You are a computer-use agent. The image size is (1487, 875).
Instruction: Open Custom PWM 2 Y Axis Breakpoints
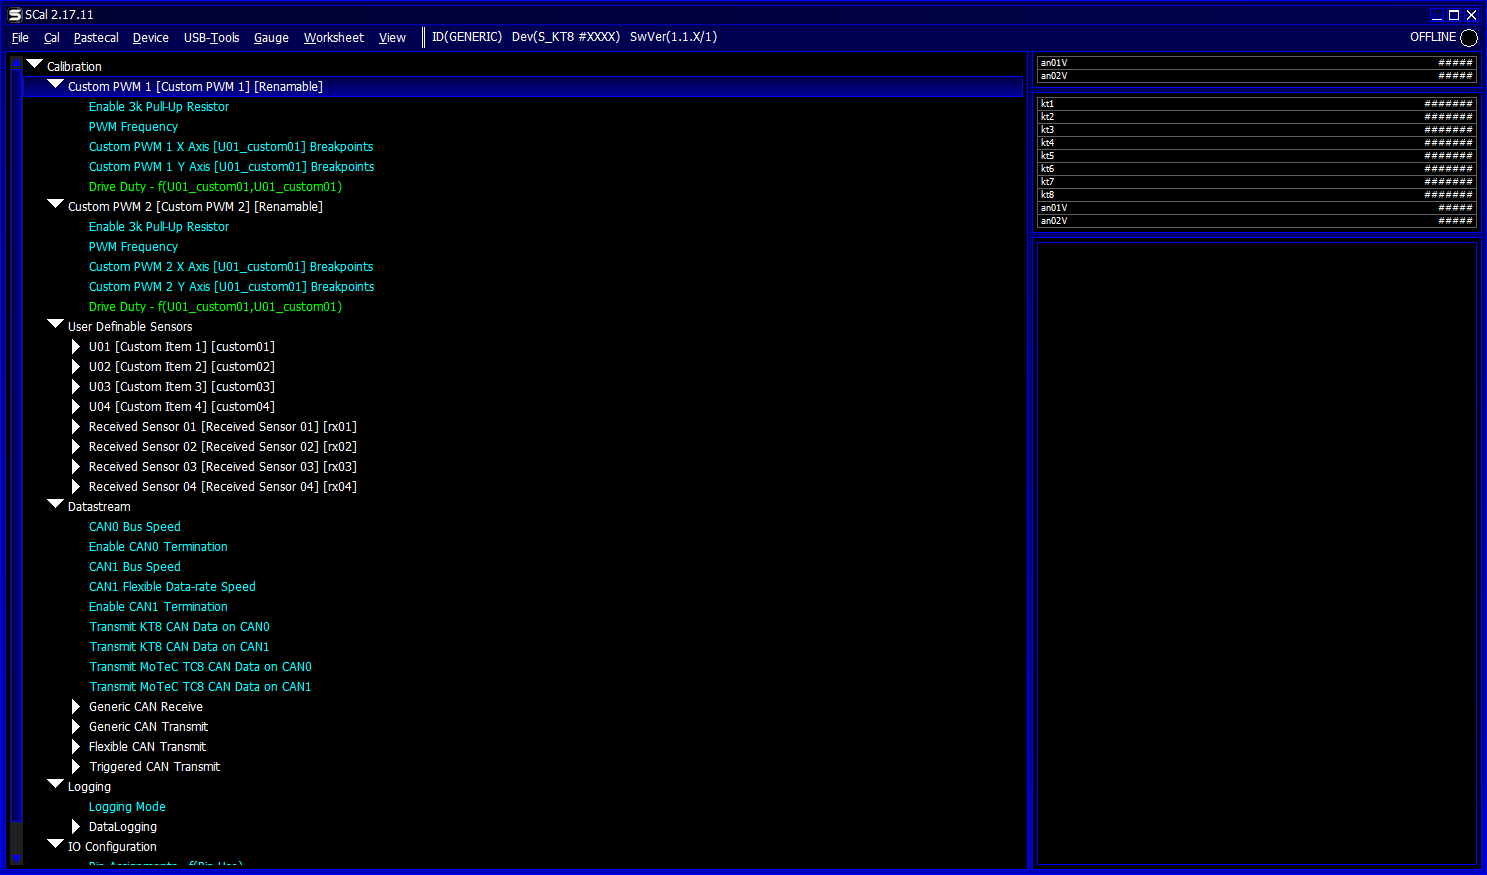[231, 287]
